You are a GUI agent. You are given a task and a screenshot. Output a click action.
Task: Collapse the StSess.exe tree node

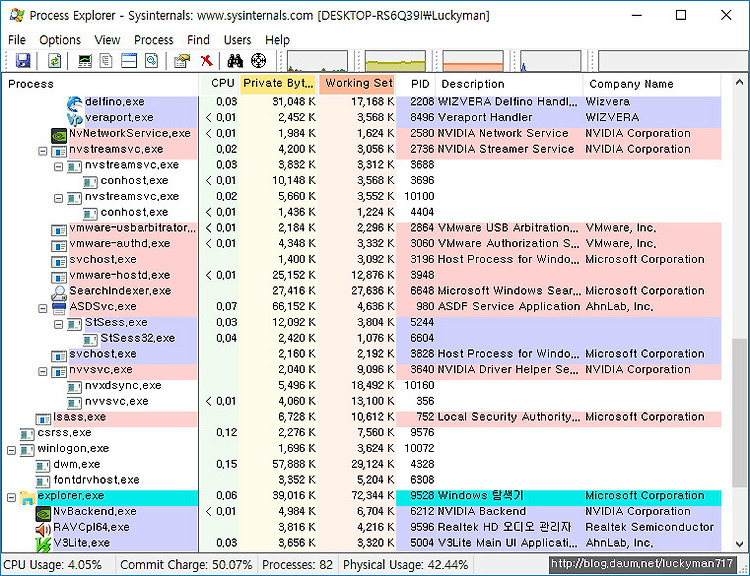(58, 324)
